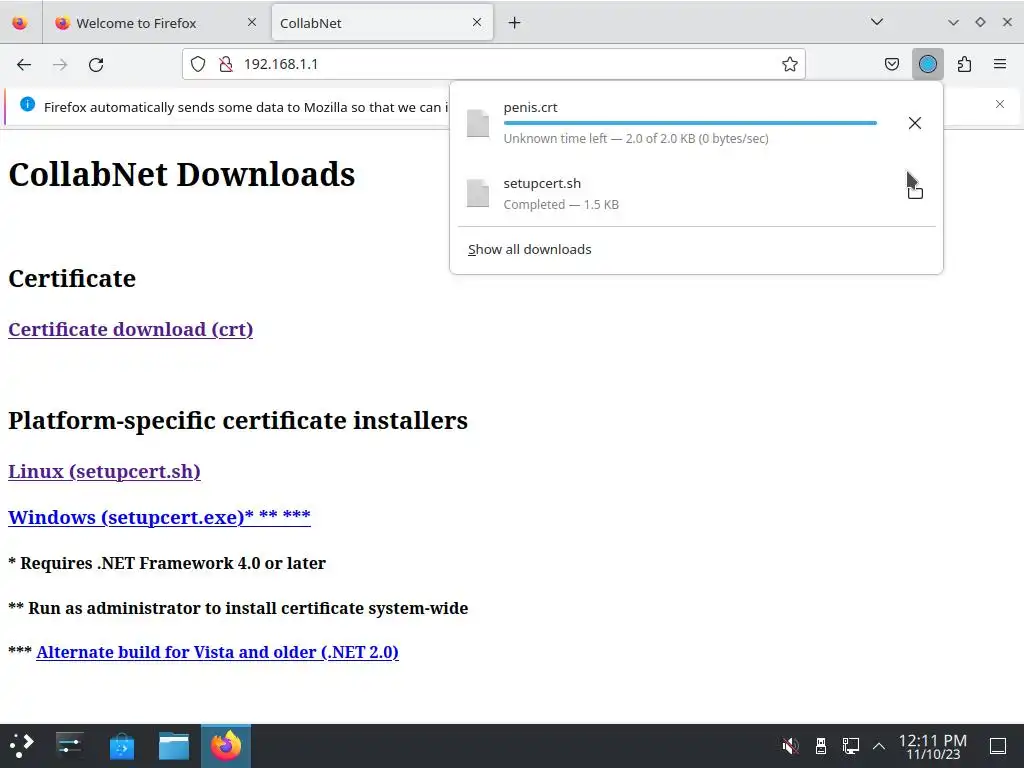Click Show all downloads
Viewport: 1024px width, 768px height.
[x=530, y=249]
